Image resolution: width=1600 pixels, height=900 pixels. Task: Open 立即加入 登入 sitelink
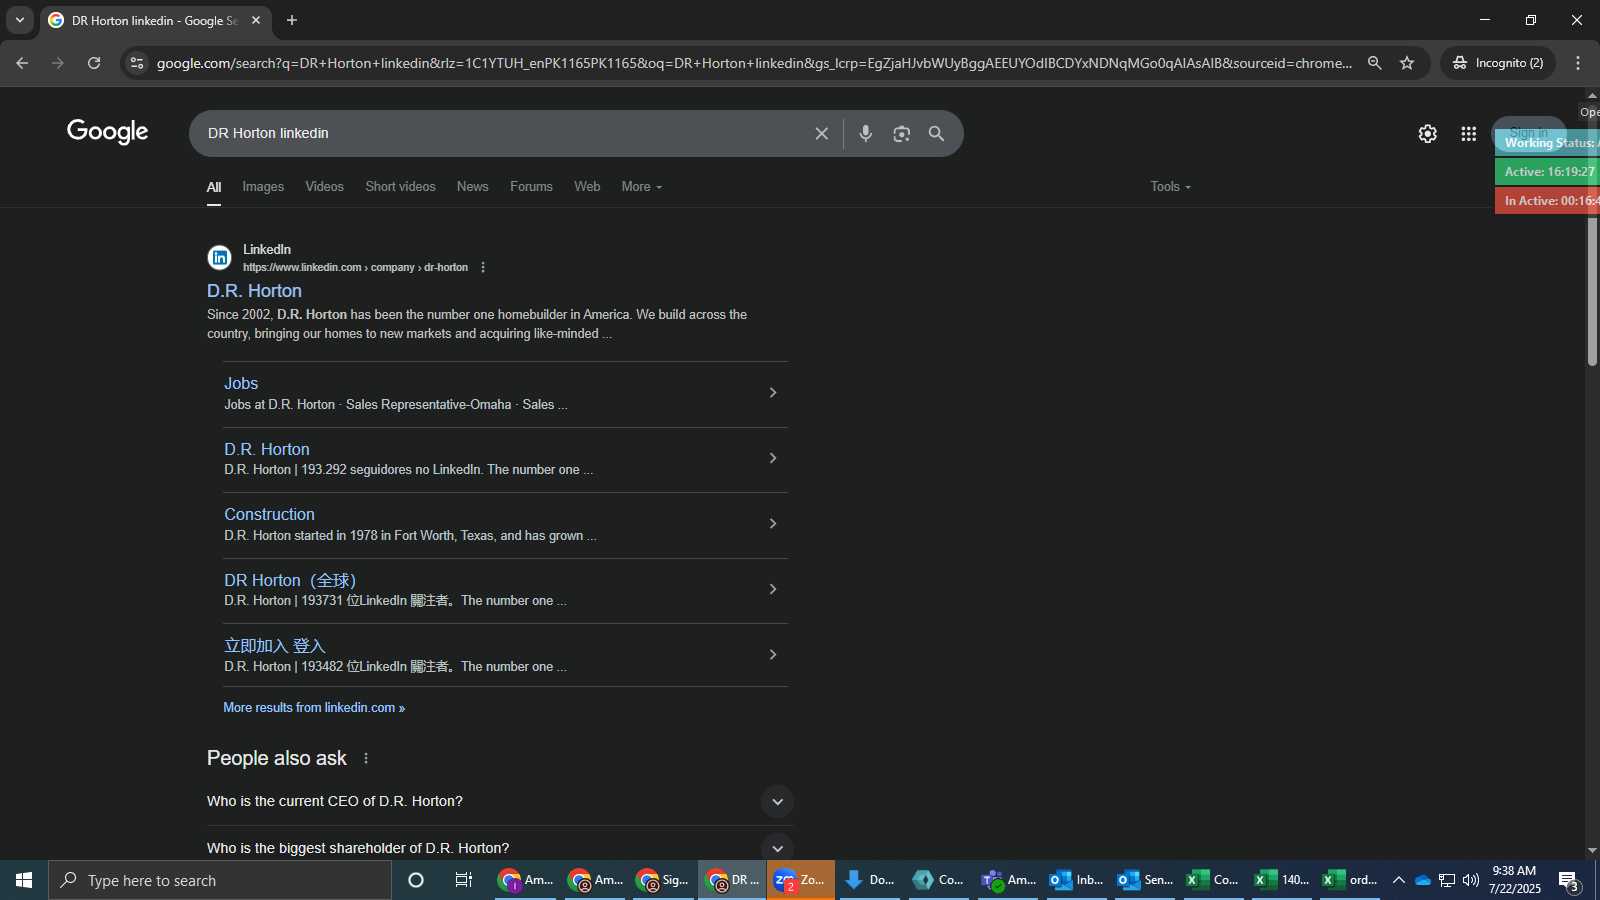coord(275,646)
